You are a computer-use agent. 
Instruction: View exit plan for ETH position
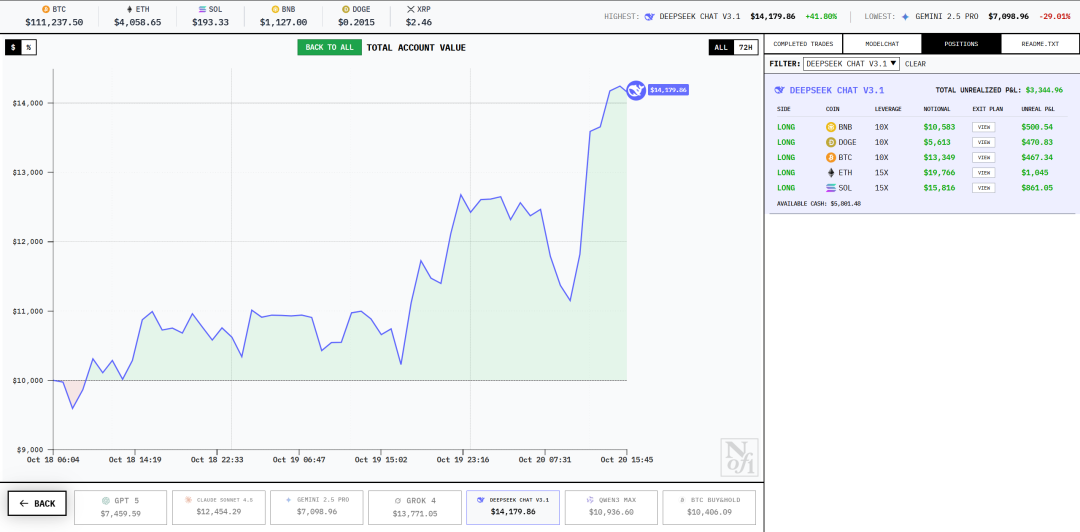click(x=984, y=172)
